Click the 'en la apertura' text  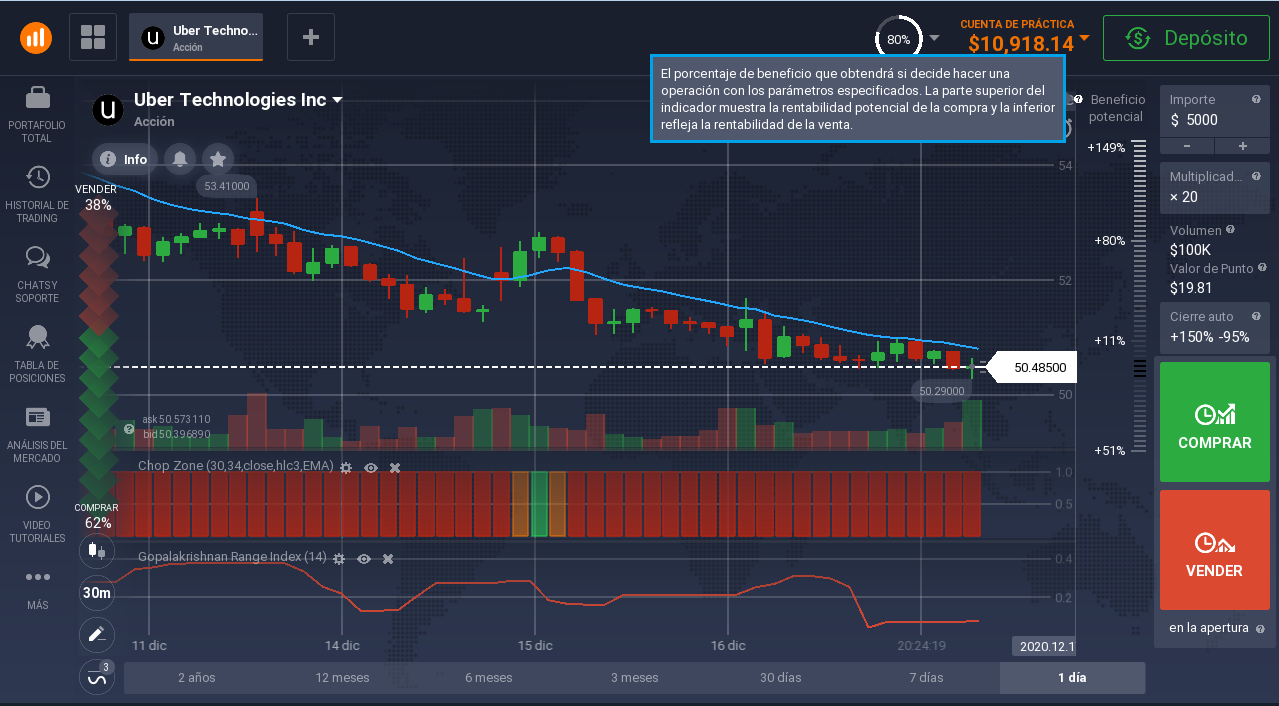click(x=1209, y=628)
